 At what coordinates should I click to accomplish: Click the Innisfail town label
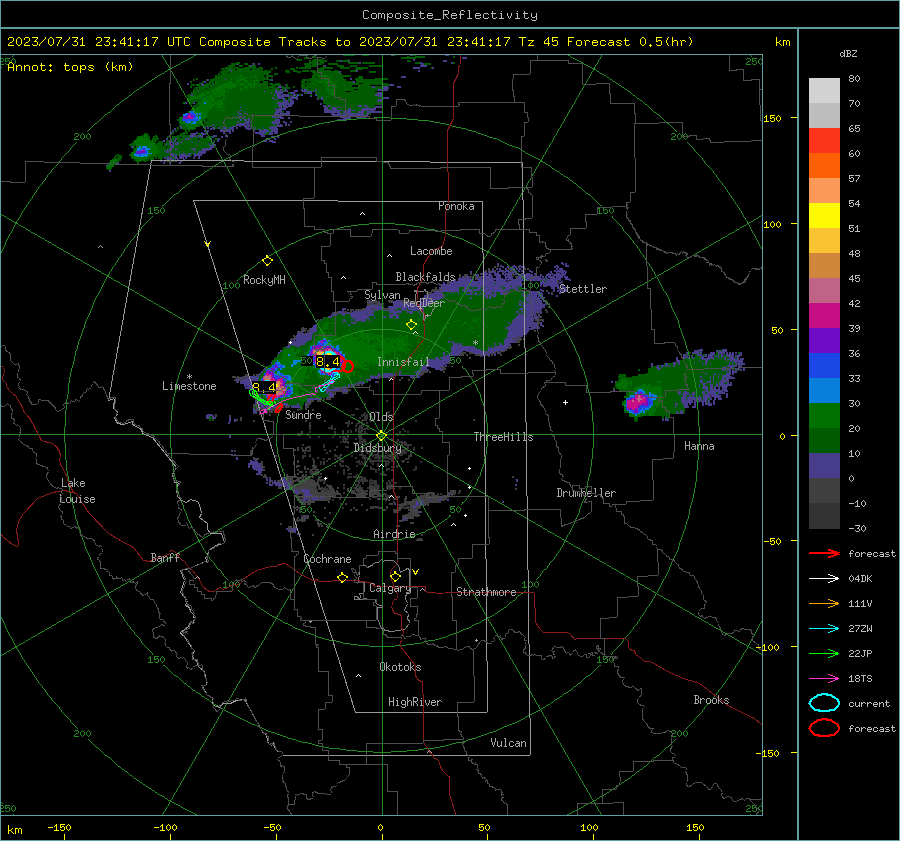[403, 362]
